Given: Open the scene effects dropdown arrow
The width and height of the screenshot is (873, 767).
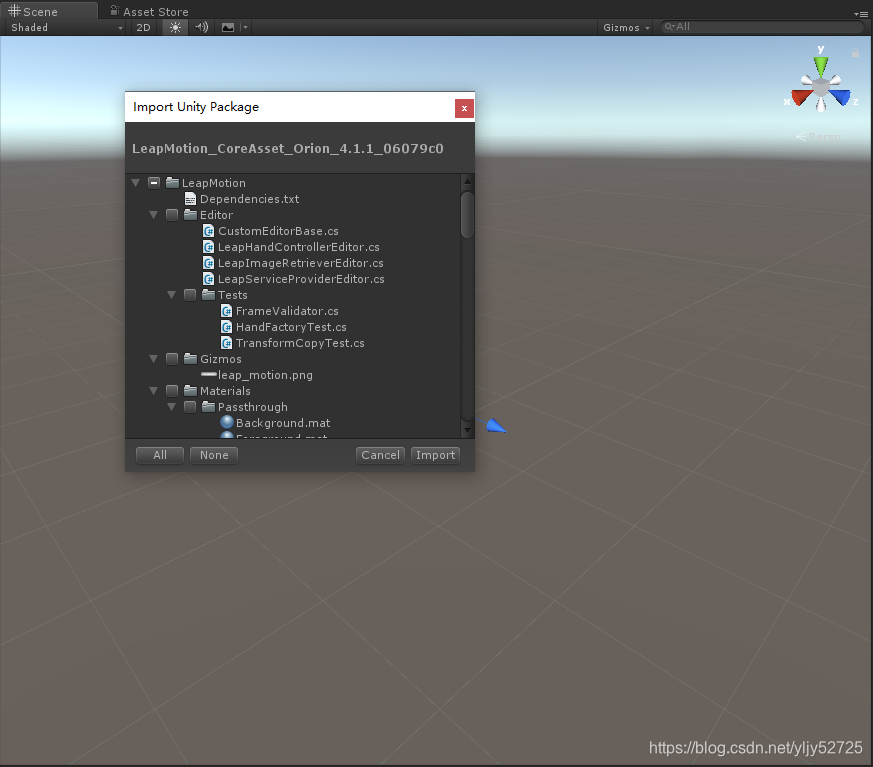Looking at the screenshot, I should coord(245,27).
